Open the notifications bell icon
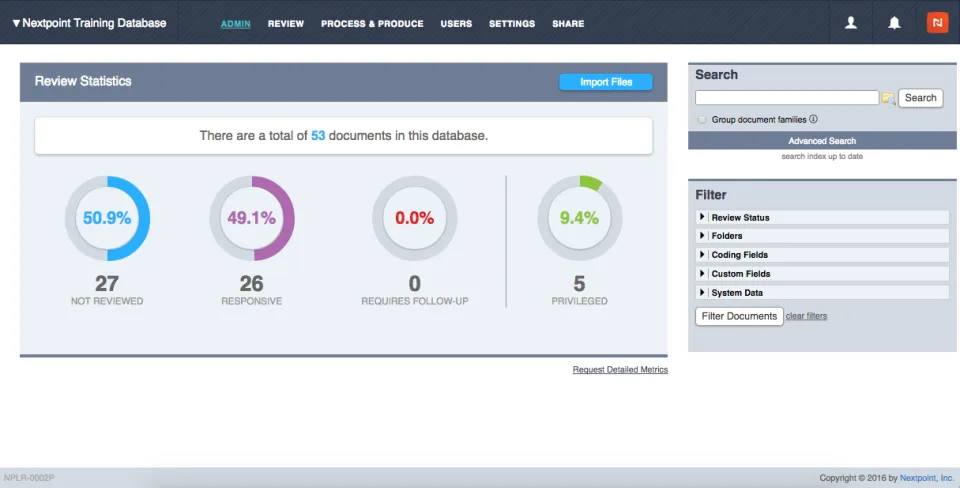 (x=894, y=23)
